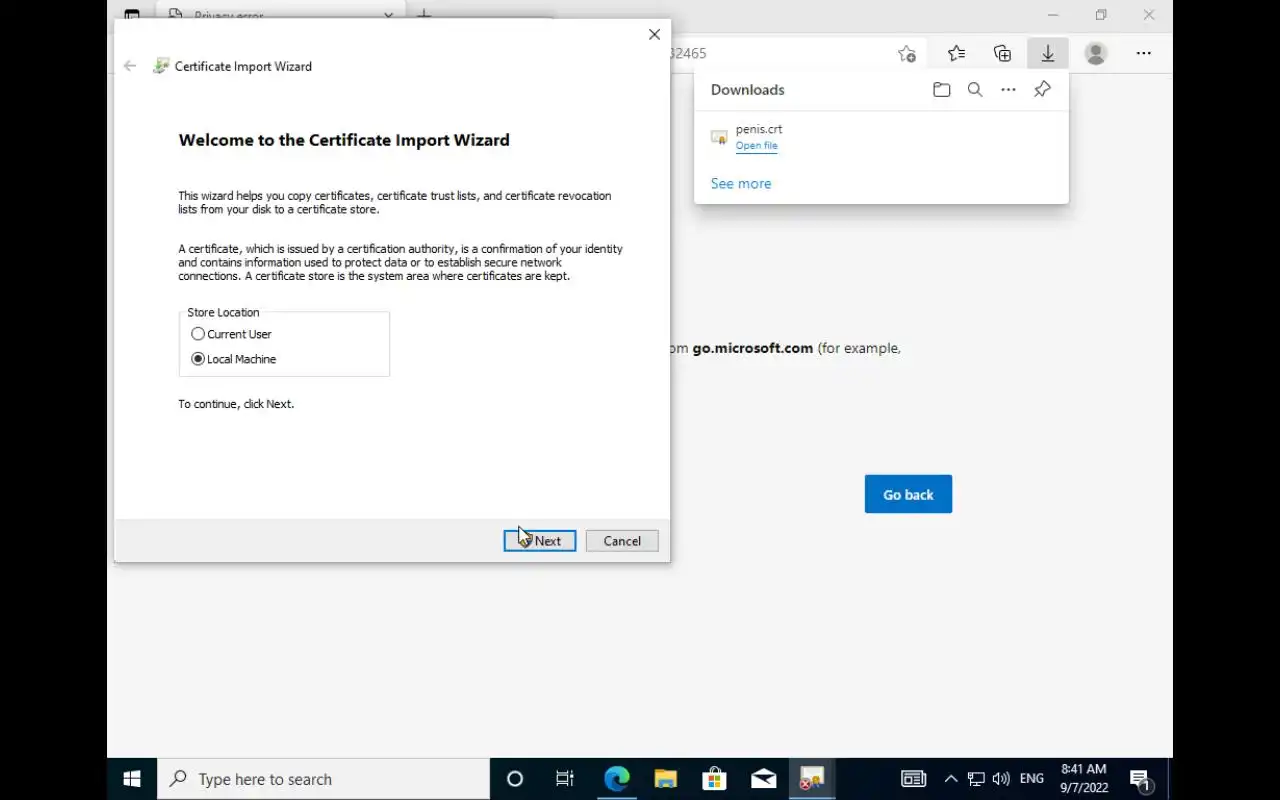Open Microsoft Store from the taskbar
The width and height of the screenshot is (1280, 800).
714,779
